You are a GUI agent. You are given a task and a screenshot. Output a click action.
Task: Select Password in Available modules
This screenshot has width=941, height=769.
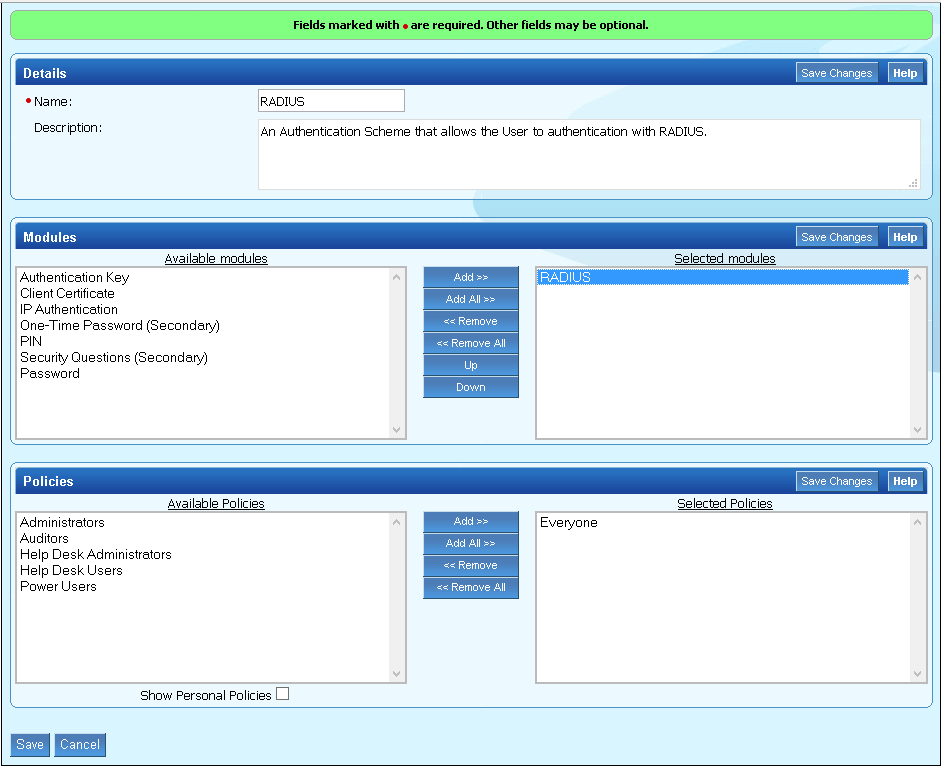coord(50,373)
